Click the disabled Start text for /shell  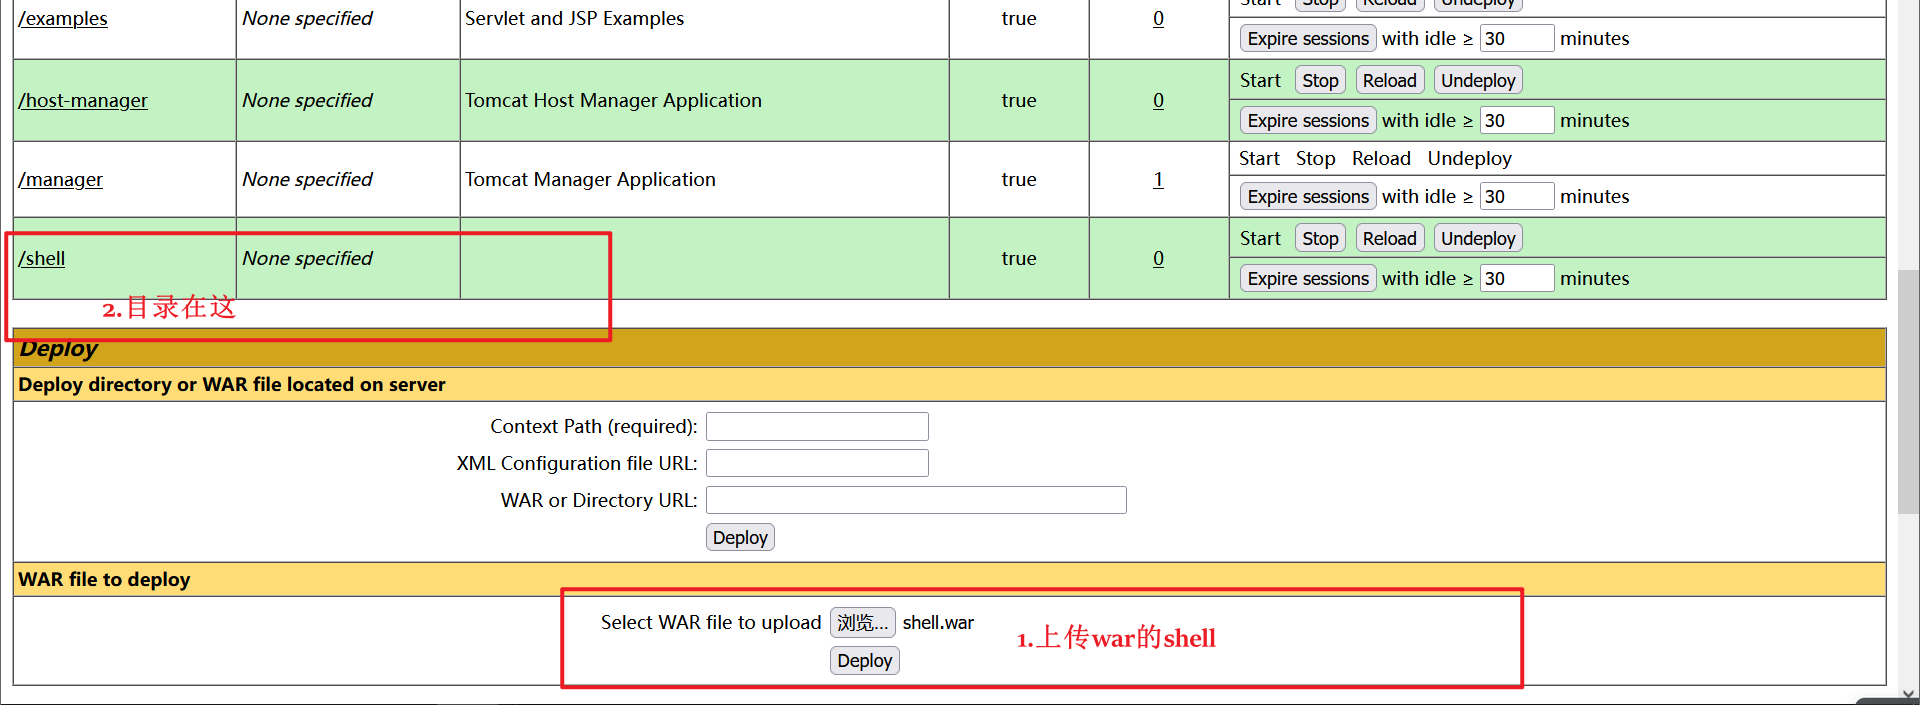point(1260,239)
